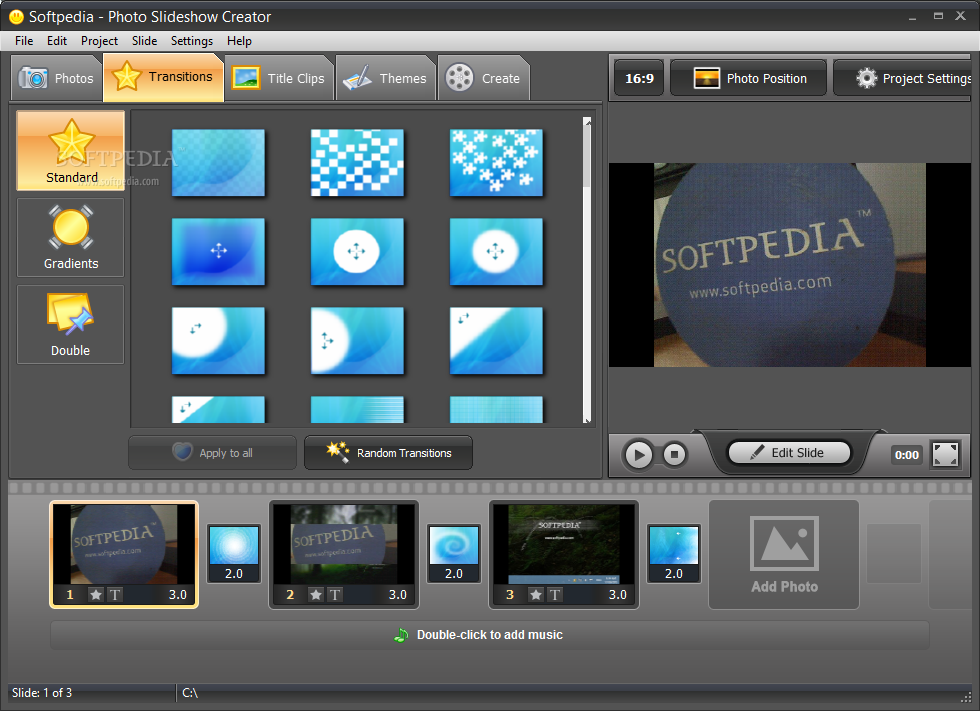Select slide 1 thumbnail in timeline
Image resolution: width=980 pixels, height=711 pixels.
(124, 554)
